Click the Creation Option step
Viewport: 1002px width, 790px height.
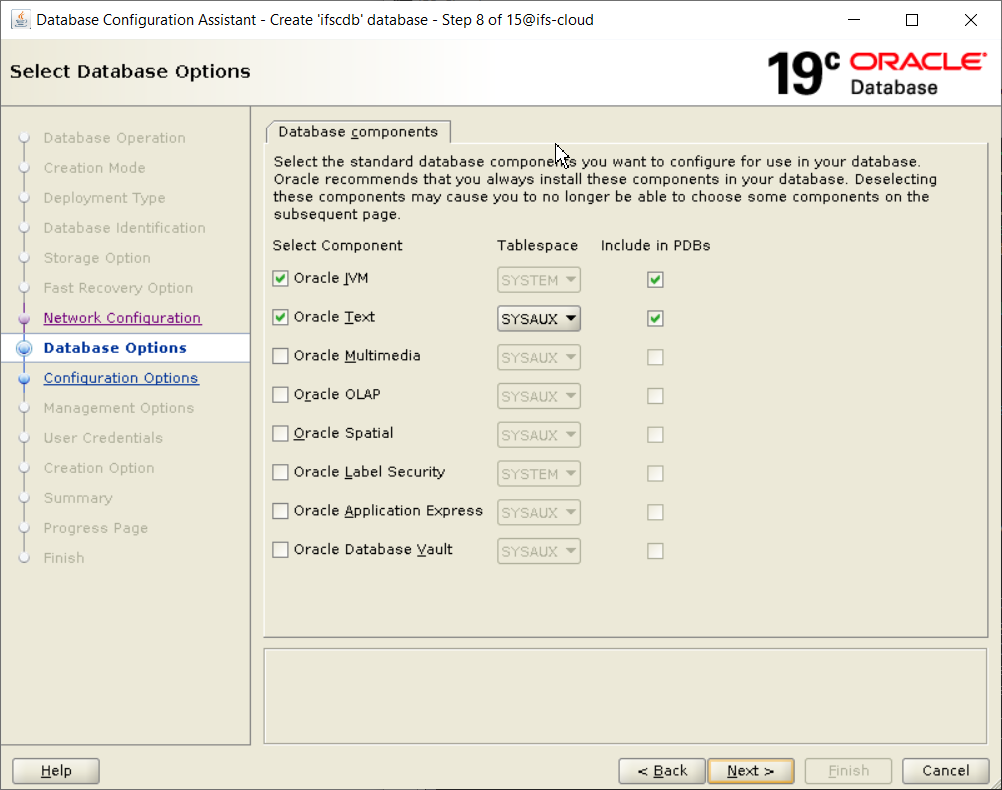tap(99, 468)
